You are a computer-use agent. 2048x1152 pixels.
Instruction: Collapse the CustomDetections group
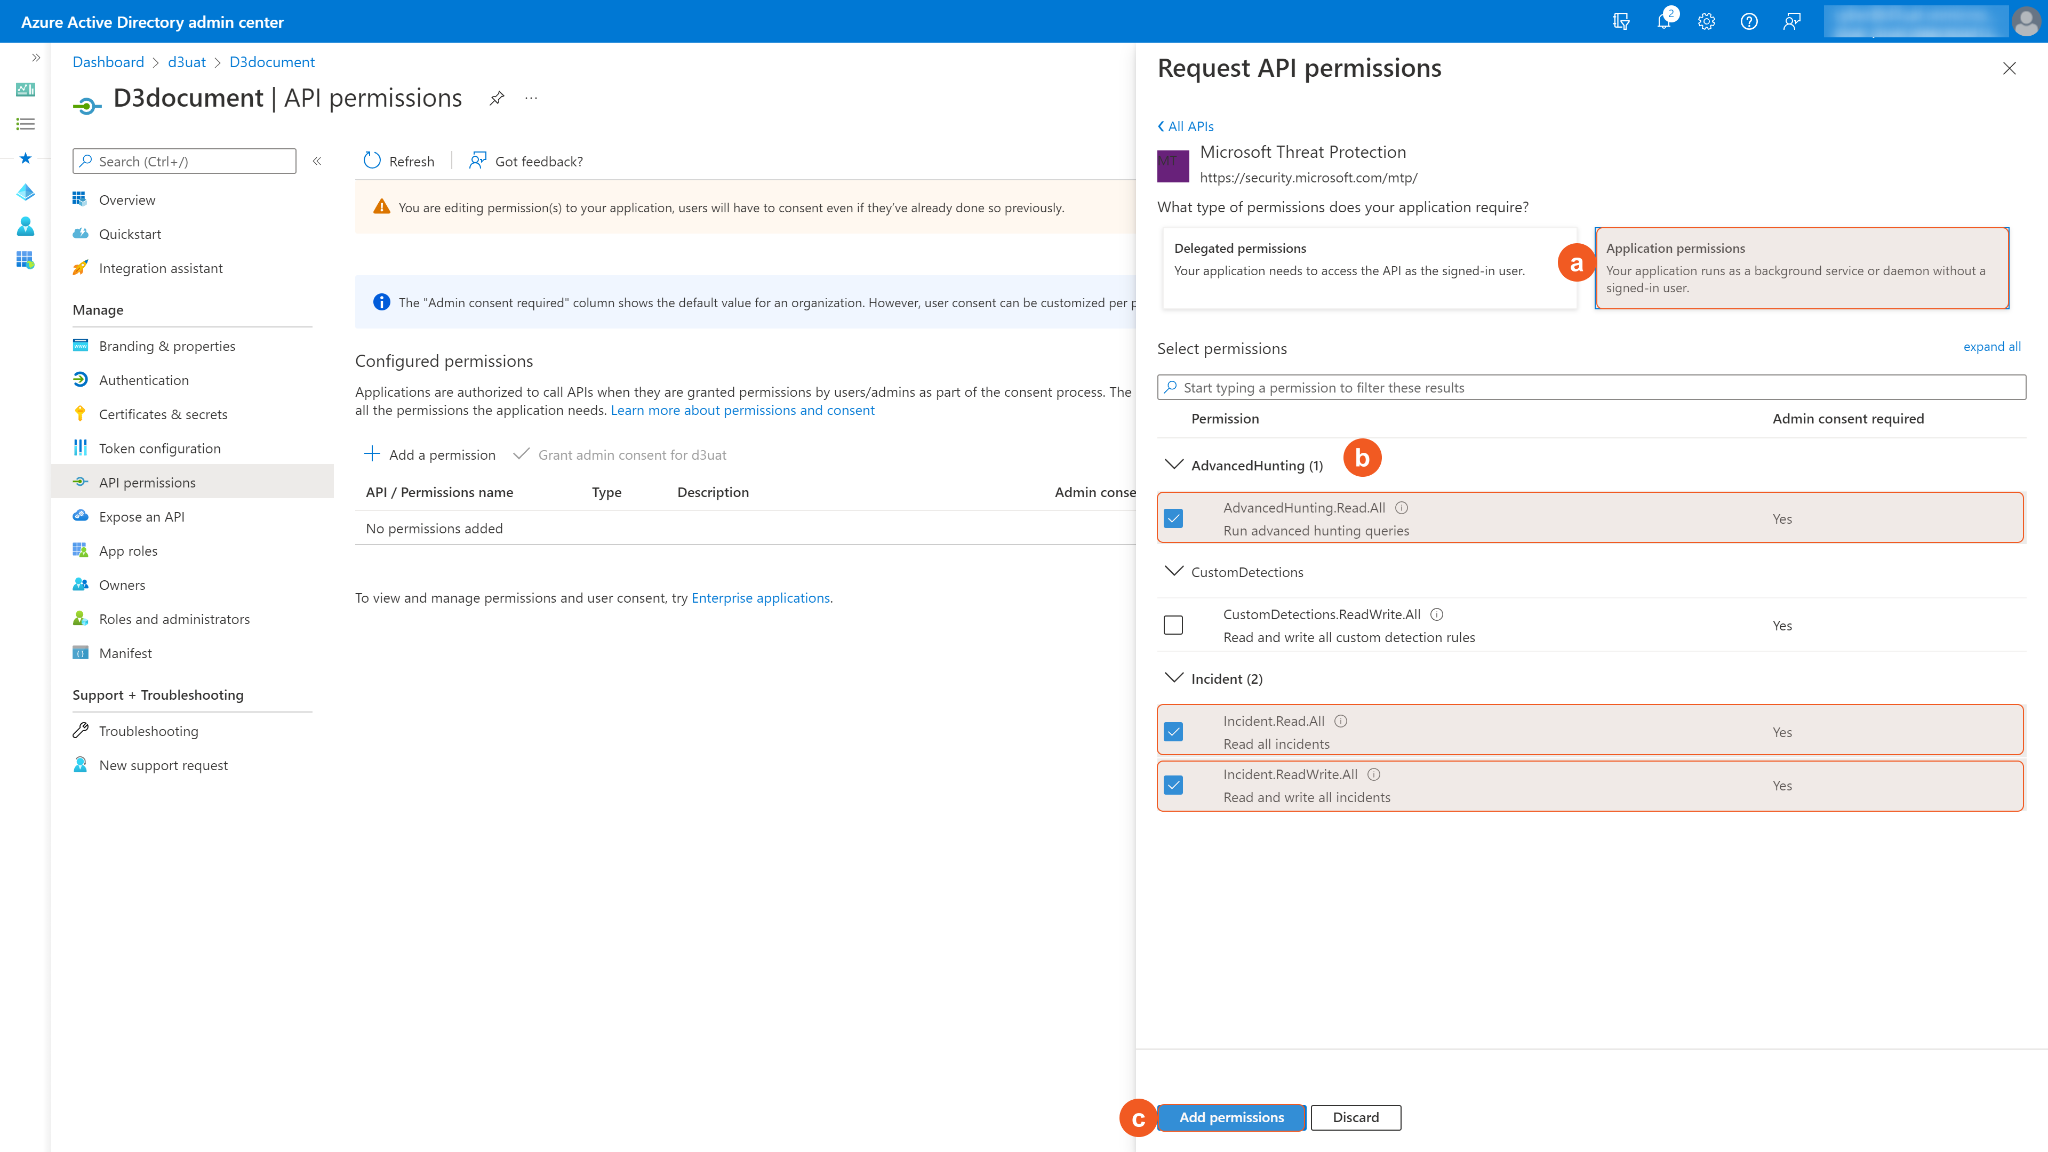coord(1175,572)
